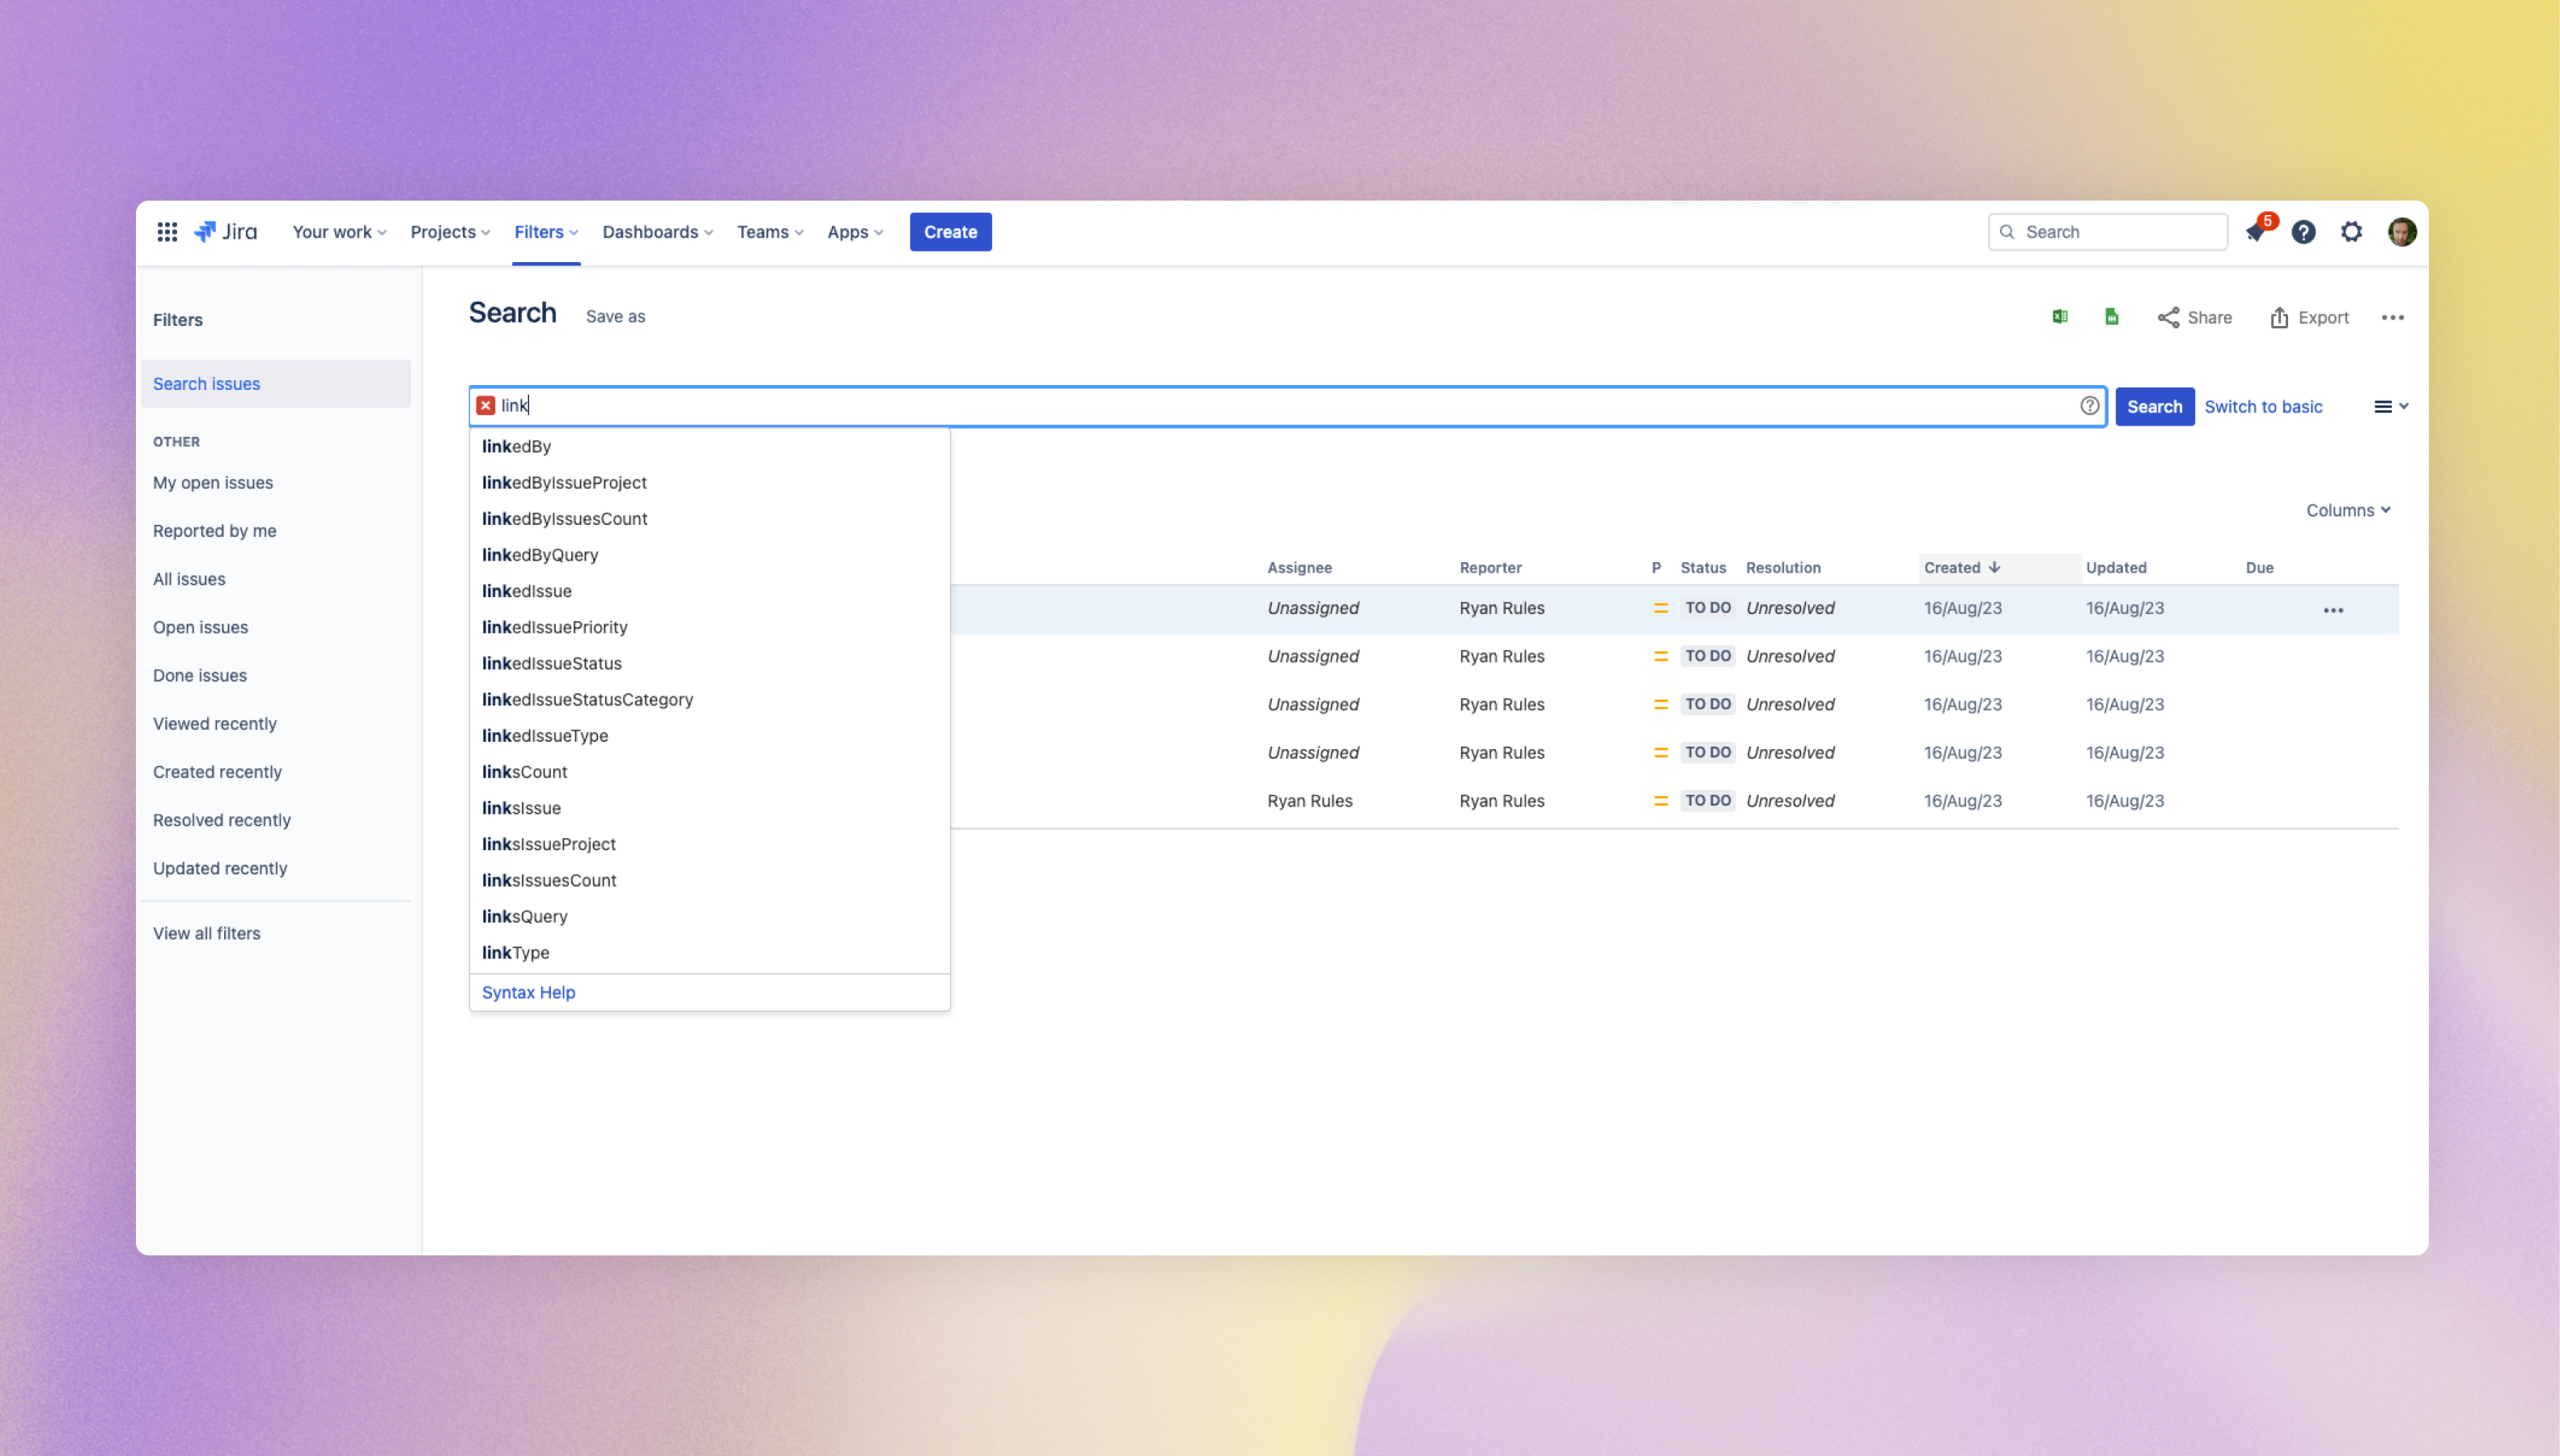Choose linkType suggestion in the list
Screen dimensions: 2560x1456
point(516,952)
